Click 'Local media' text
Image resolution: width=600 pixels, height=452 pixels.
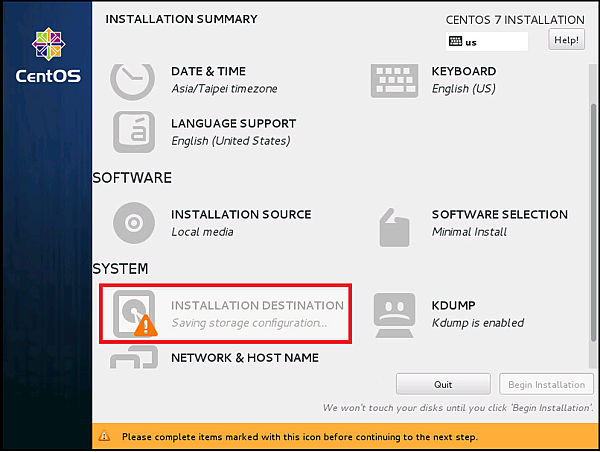point(202,232)
